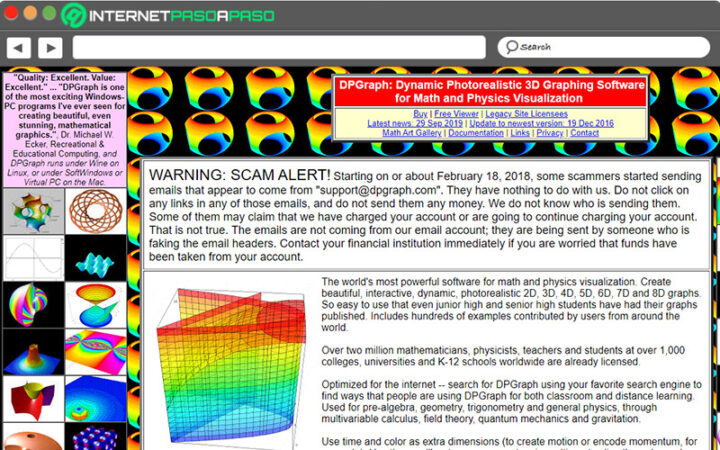The width and height of the screenshot is (720, 450).
Task: Click the large rainbow 3D surface graph image
Action: [x=232, y=356]
